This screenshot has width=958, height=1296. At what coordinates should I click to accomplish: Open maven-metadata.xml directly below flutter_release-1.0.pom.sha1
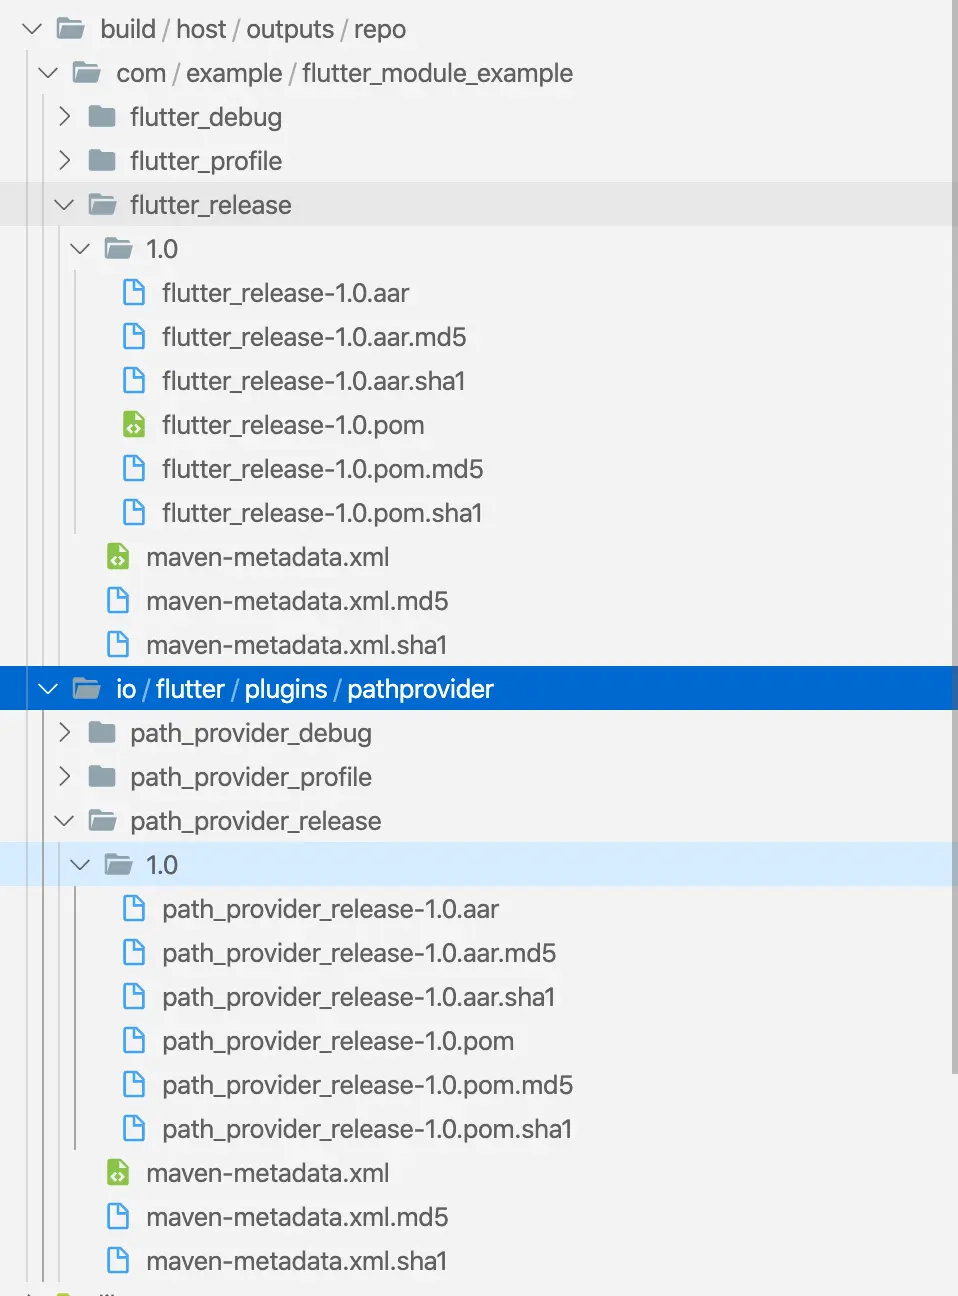[268, 557]
